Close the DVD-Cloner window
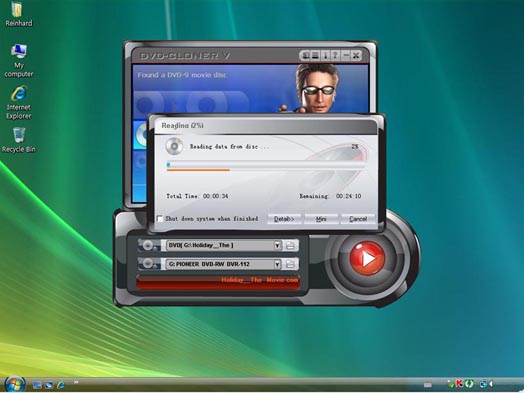Viewport: 524px width, 393px height. (x=356, y=55)
